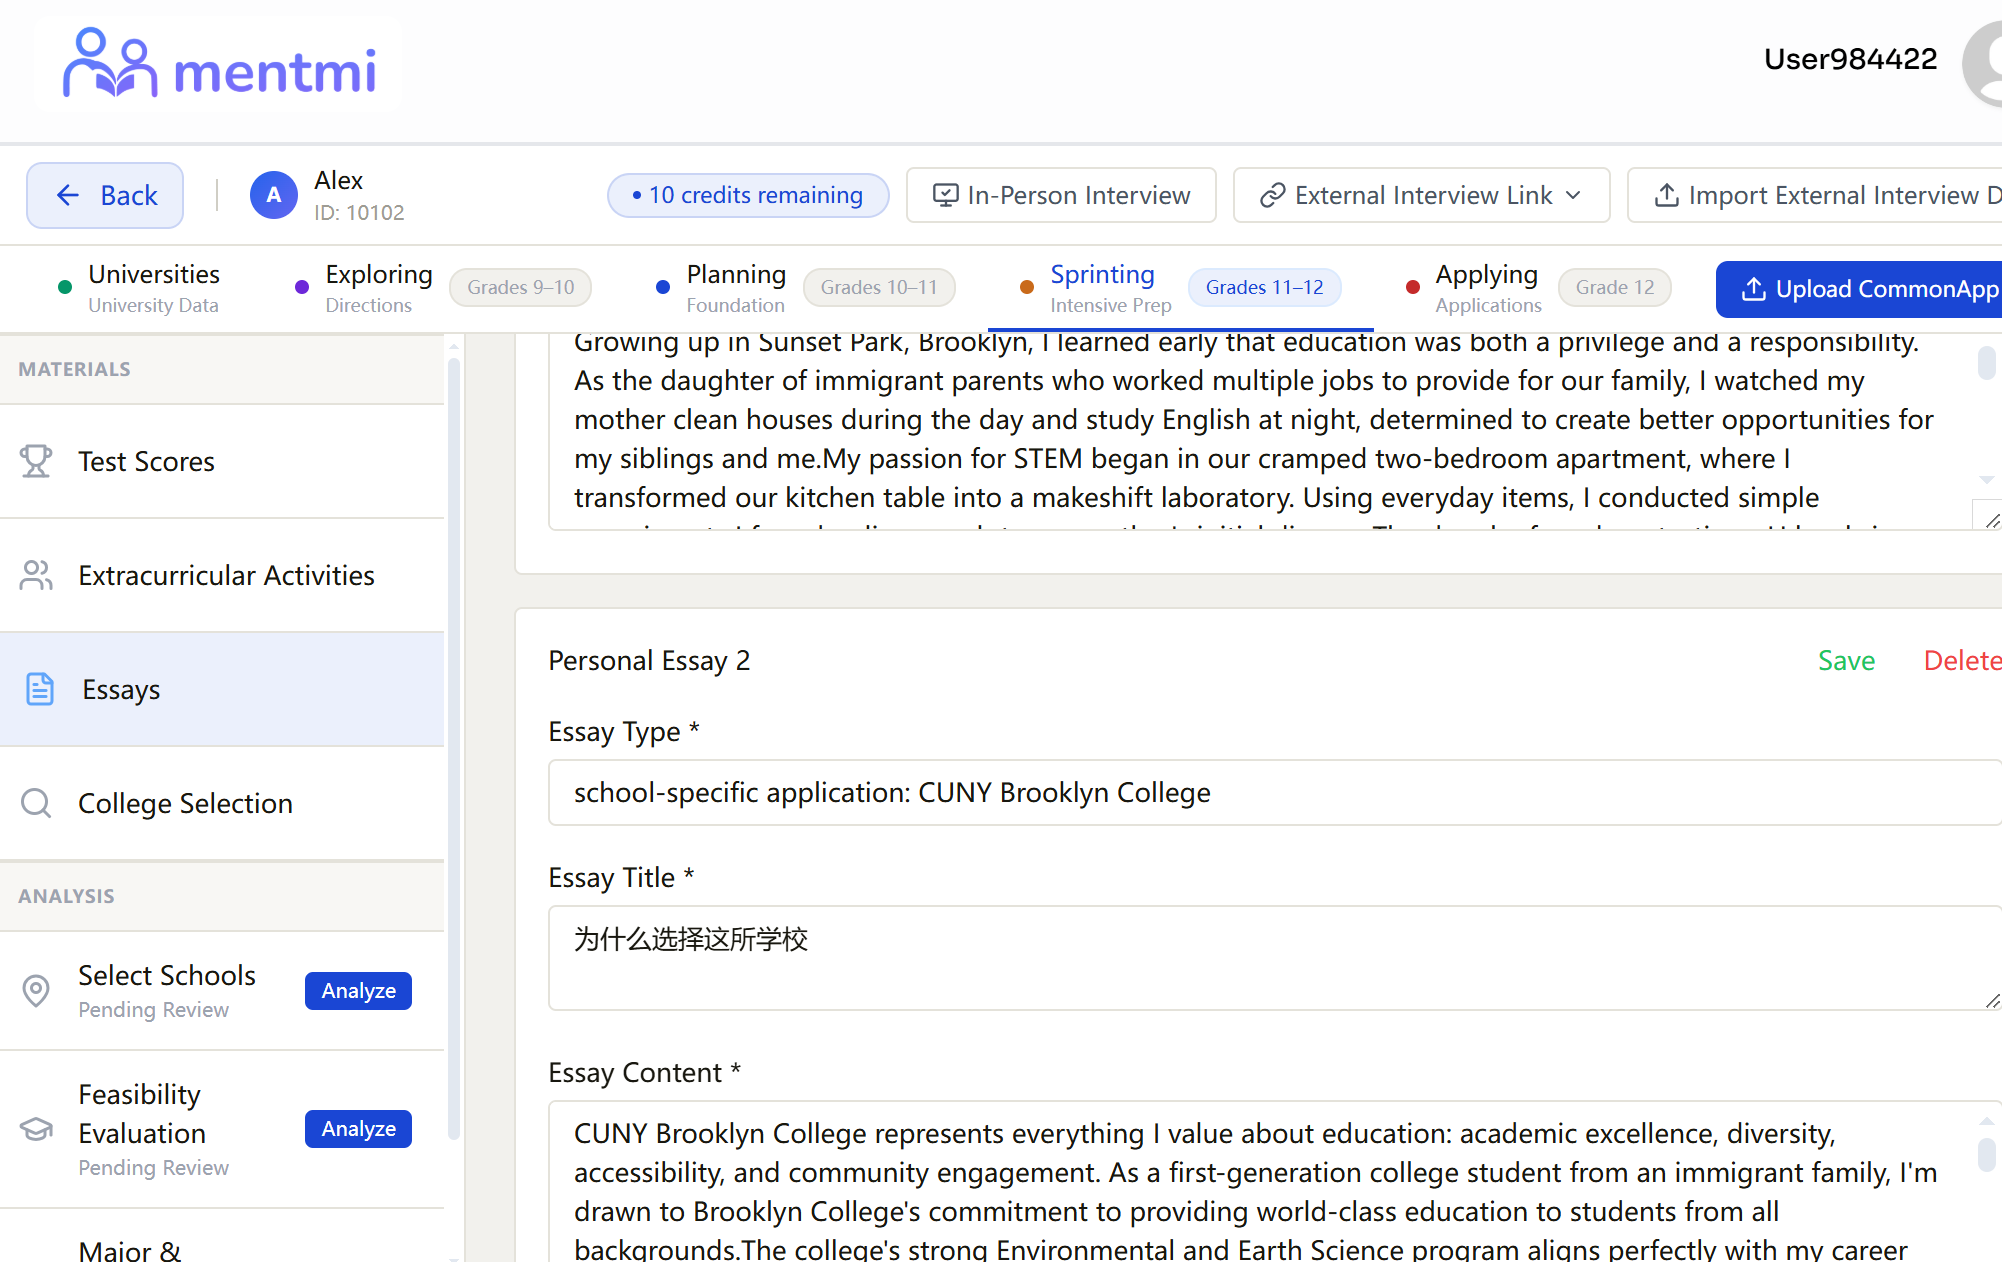
Task: Click the Grades 11–12 badge
Action: 1264,288
